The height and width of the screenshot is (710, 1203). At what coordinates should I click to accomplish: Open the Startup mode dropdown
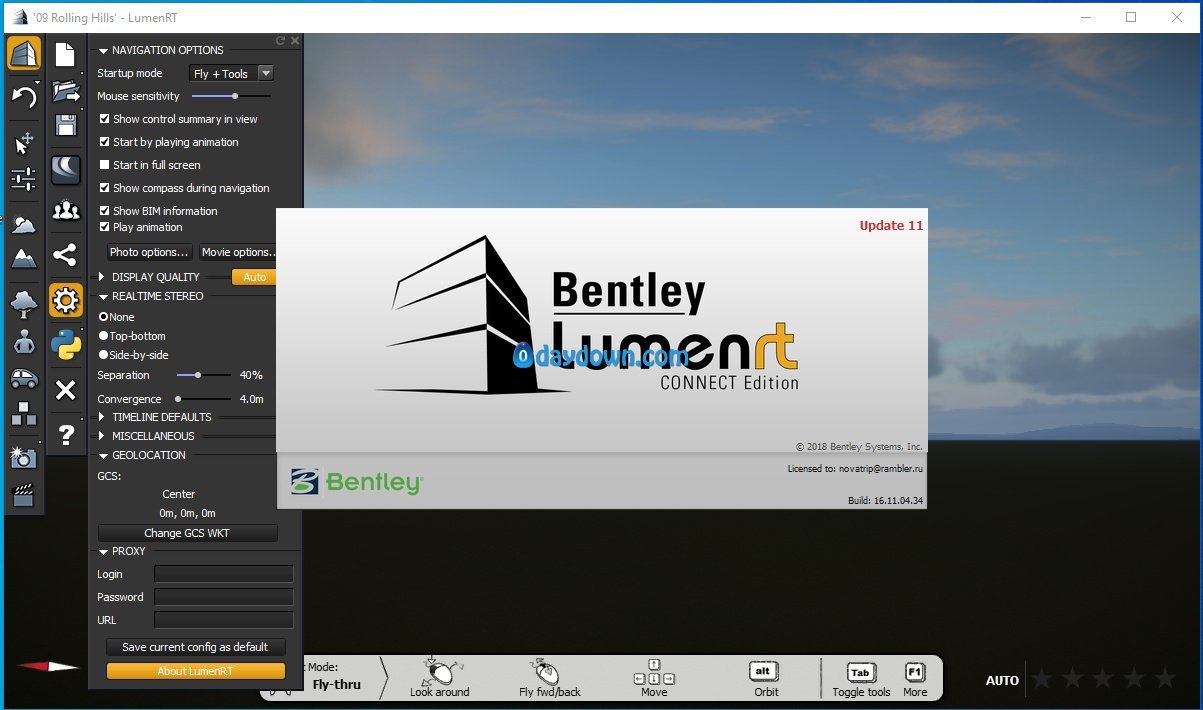pos(231,73)
